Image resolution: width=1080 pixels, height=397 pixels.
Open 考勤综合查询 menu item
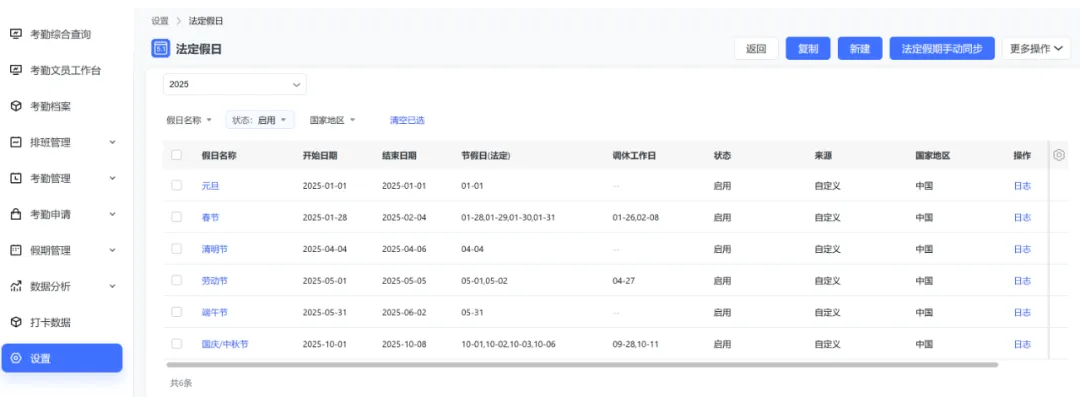click(x=62, y=34)
